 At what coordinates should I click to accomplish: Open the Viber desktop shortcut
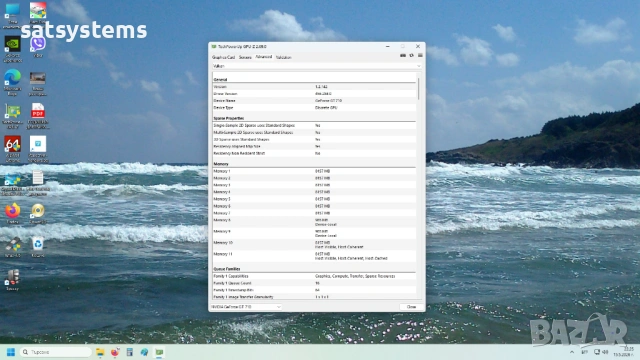tap(38, 47)
